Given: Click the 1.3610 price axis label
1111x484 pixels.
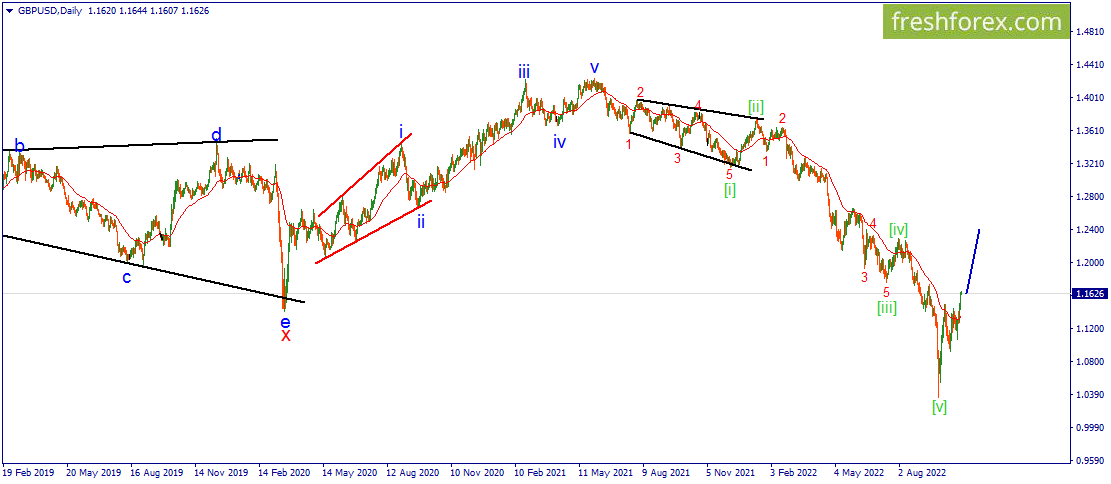Looking at the screenshot, I should [x=1090, y=131].
